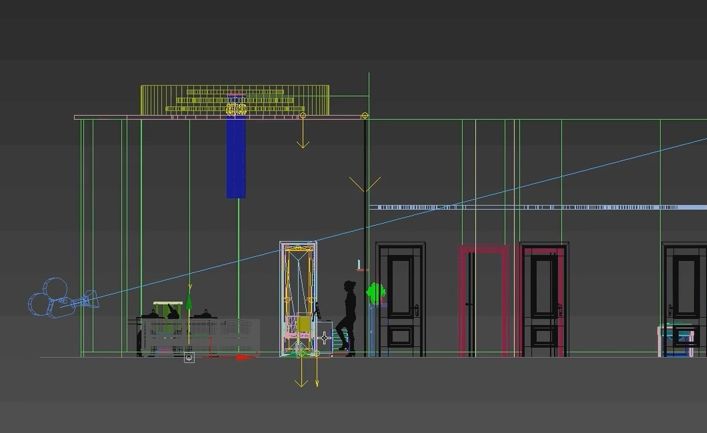Click the black human silhouette figure

347,318
